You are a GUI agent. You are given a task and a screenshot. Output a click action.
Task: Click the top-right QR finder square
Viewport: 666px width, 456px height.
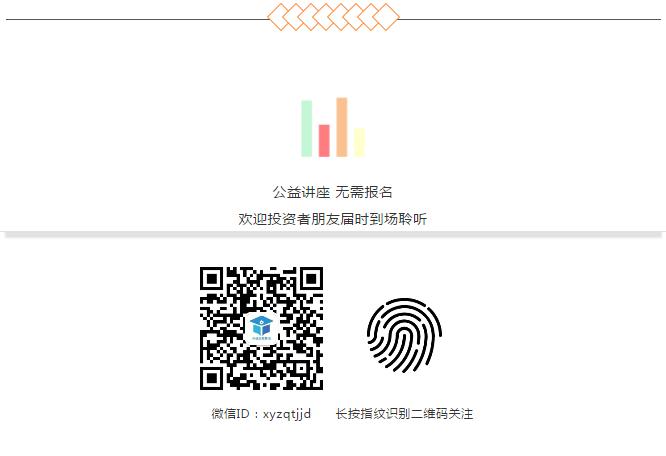pos(311,279)
